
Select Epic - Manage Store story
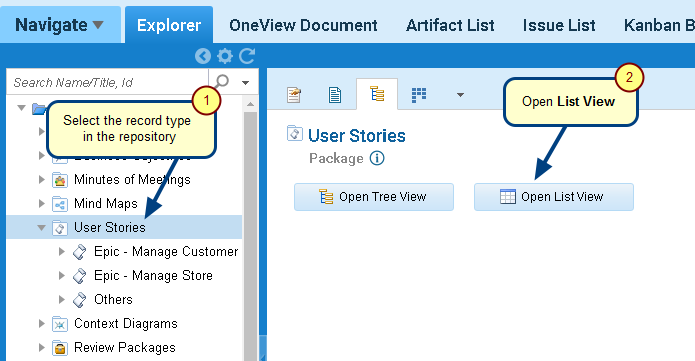[x=153, y=275]
